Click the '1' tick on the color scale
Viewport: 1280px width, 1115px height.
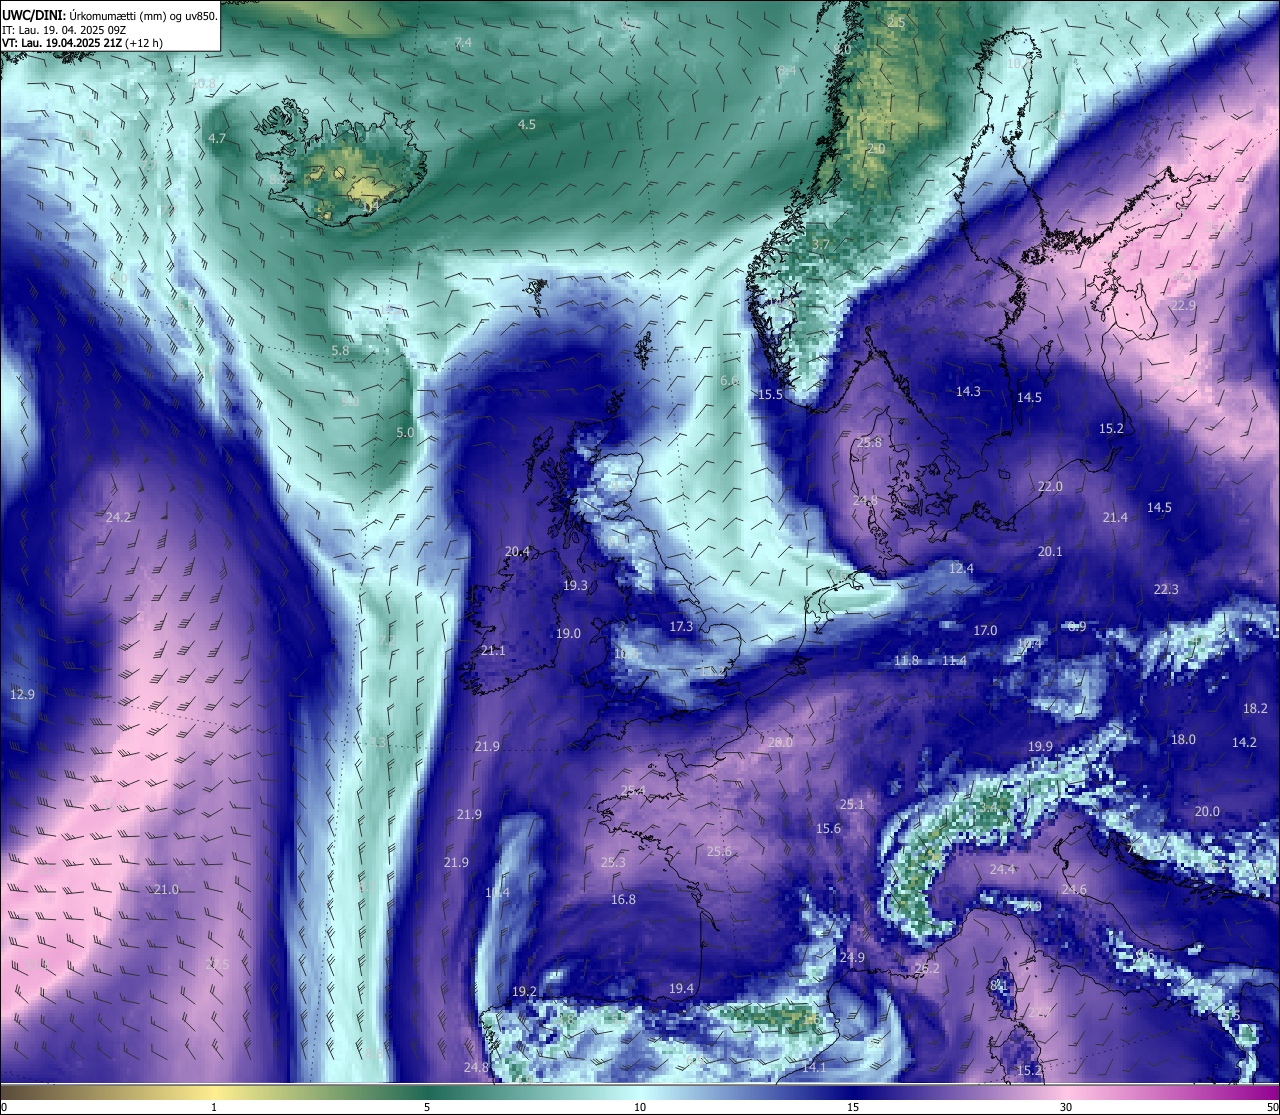tap(214, 1106)
